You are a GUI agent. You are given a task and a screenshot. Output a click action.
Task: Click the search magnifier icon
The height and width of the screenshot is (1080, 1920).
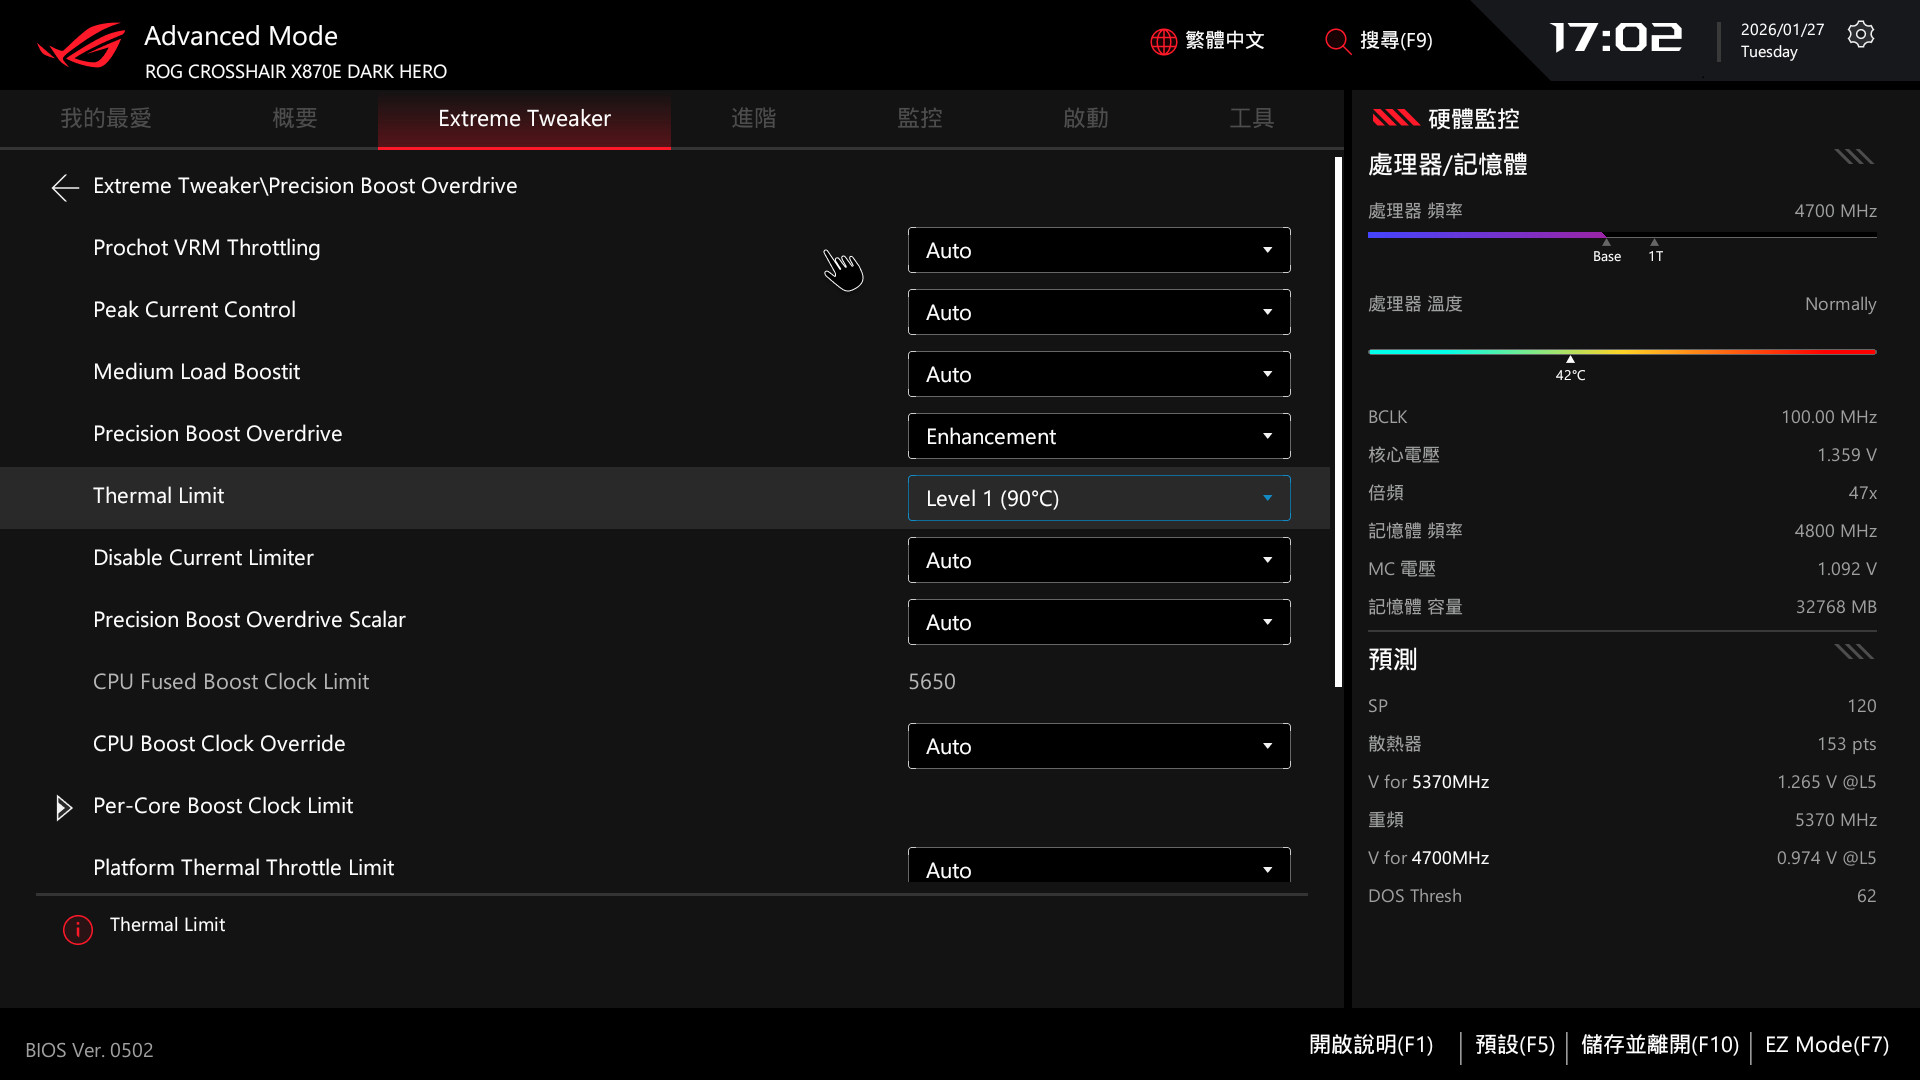tap(1337, 41)
